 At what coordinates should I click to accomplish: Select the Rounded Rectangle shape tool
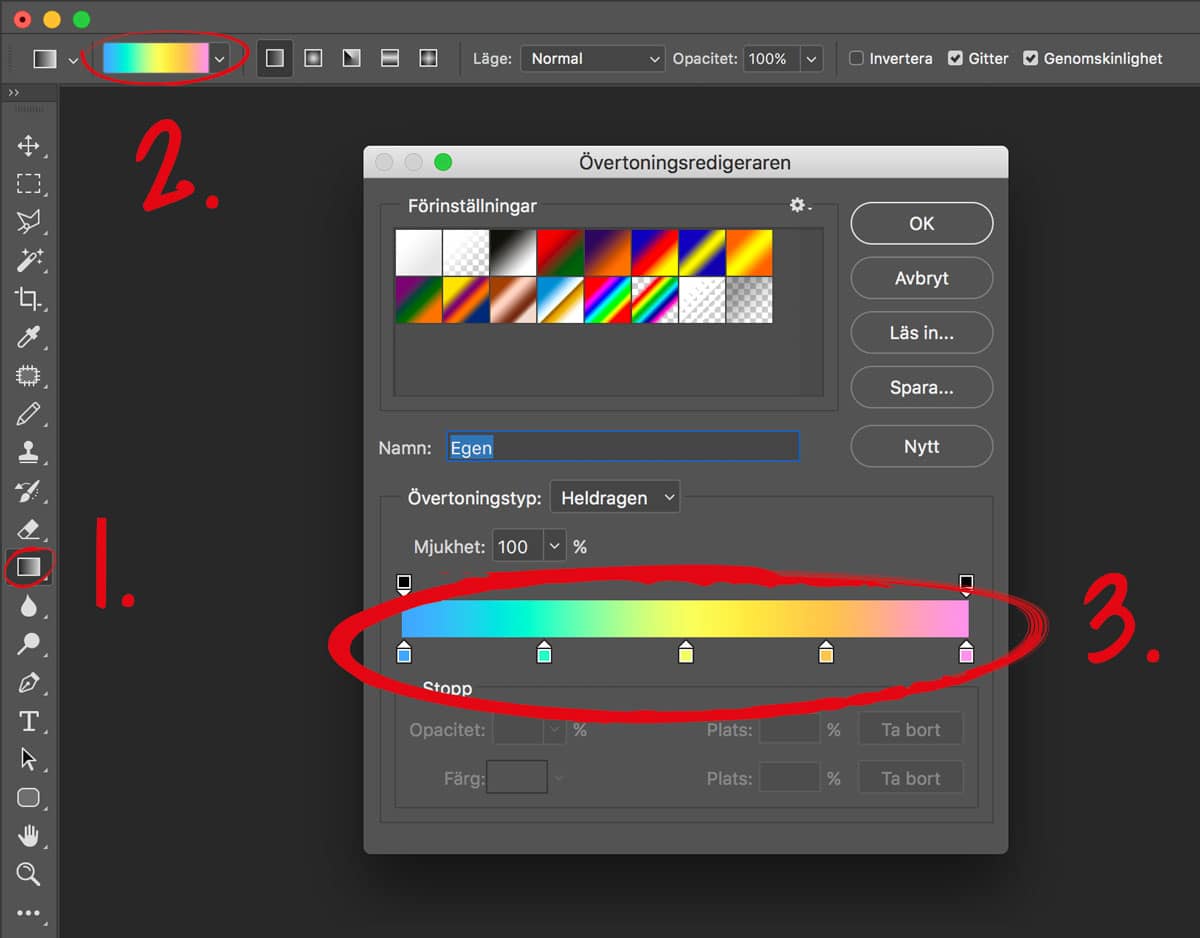28,797
